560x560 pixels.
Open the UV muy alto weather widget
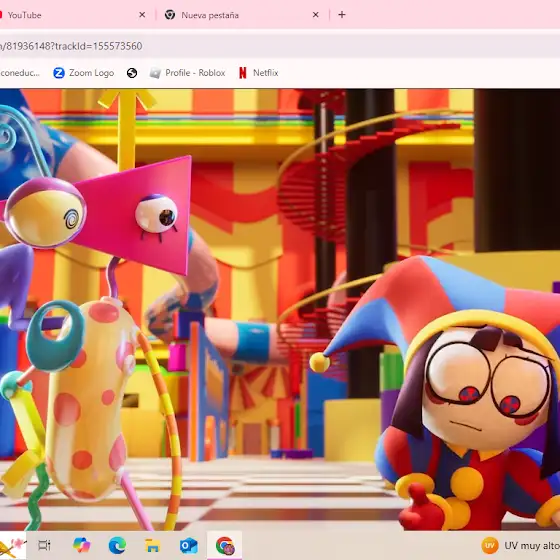click(x=521, y=546)
